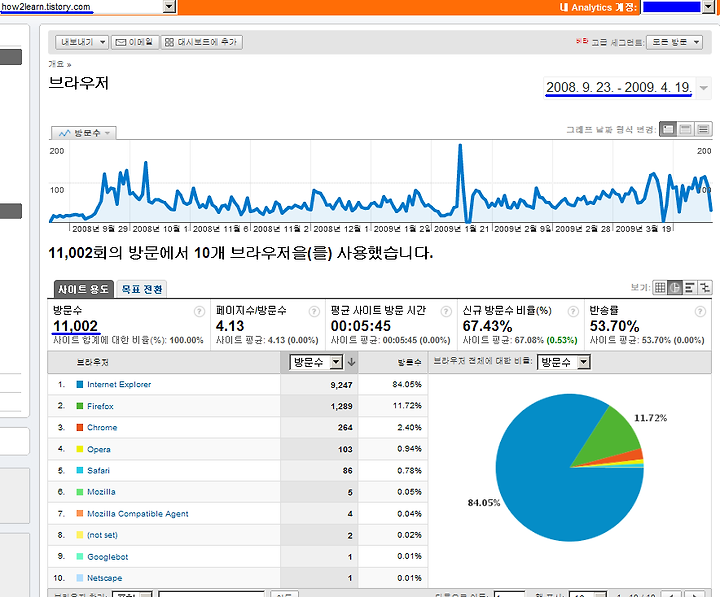Open the how2learn.tistory.com profile dropdown
This screenshot has height=597, width=720.
(169, 6)
